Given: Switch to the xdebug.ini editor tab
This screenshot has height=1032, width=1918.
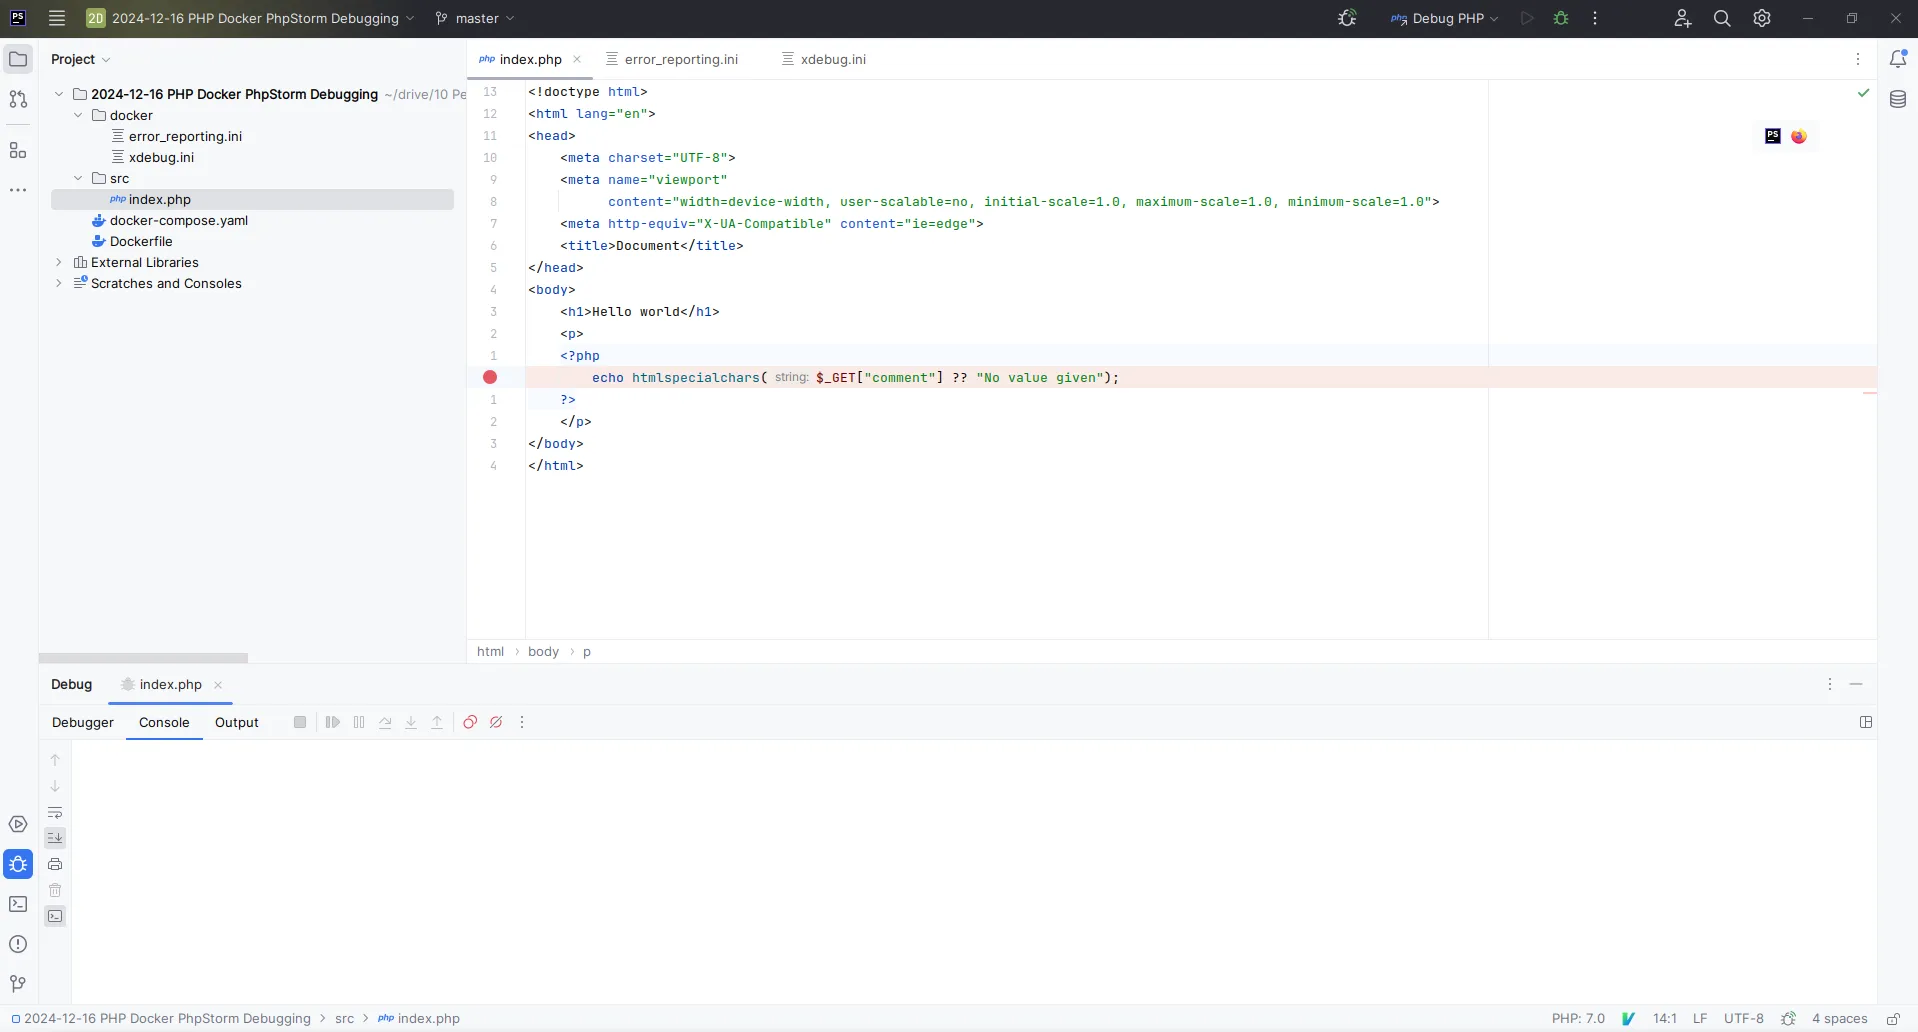Looking at the screenshot, I should pyautogui.click(x=832, y=59).
